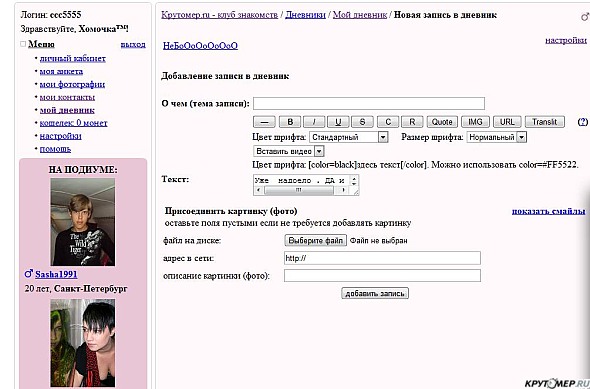Insert an image tag with IMG button
The height and width of the screenshot is (389, 590).
pos(475,122)
